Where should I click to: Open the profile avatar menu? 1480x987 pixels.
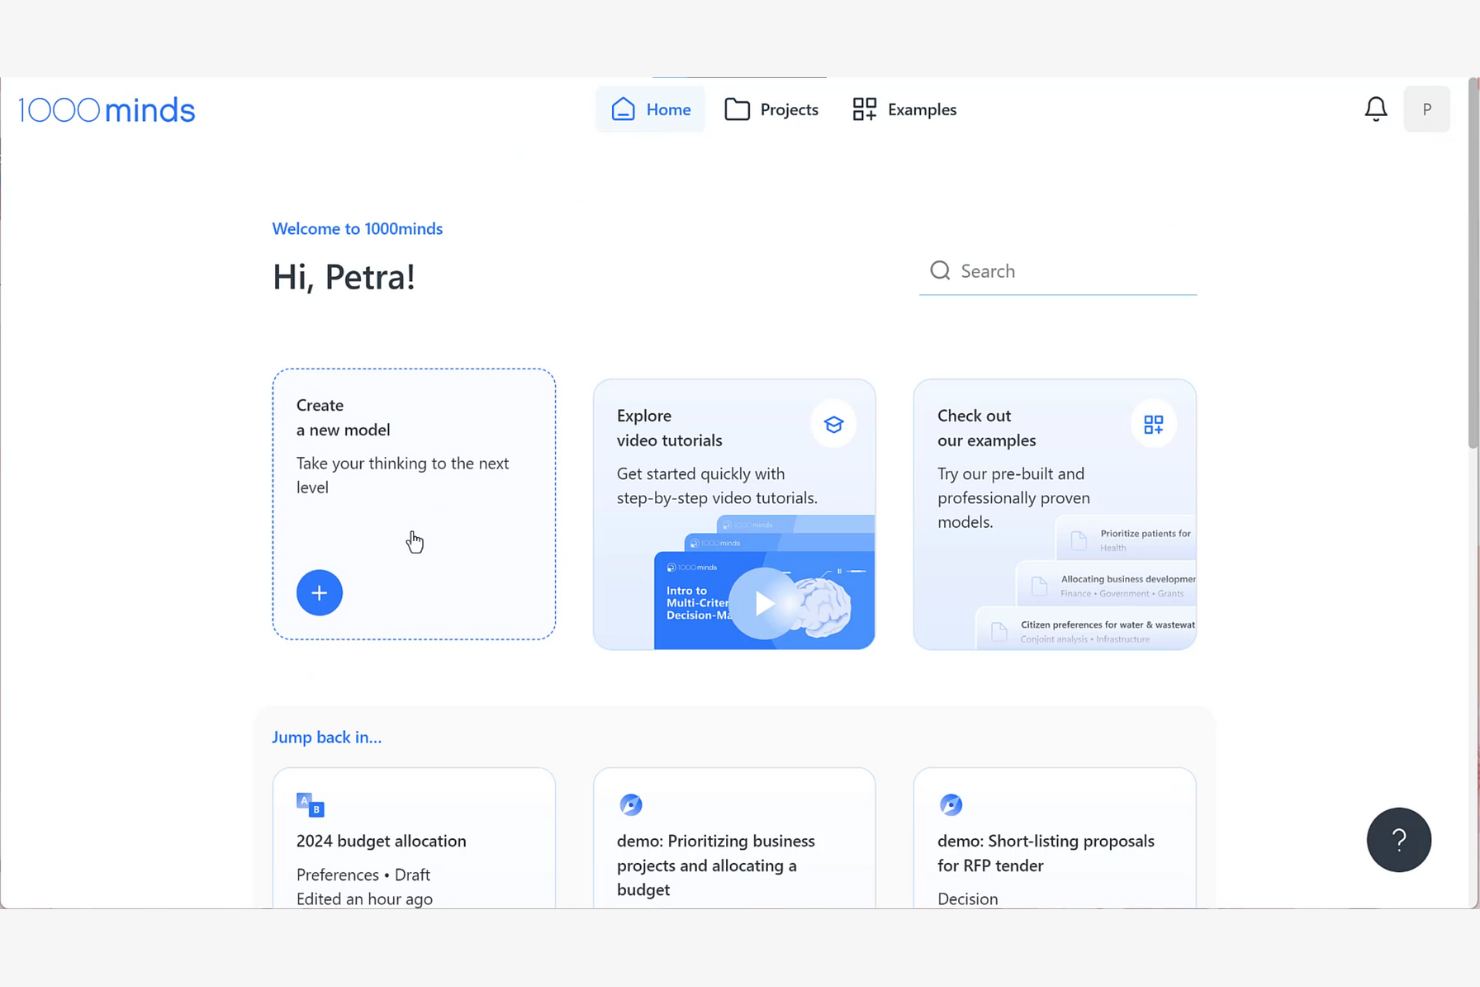(1427, 109)
